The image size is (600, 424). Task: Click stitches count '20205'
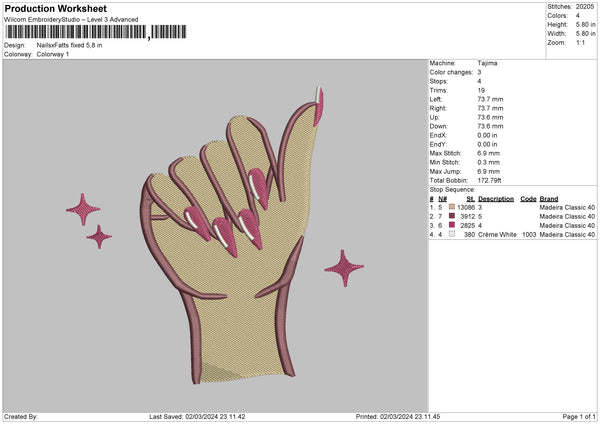point(585,7)
